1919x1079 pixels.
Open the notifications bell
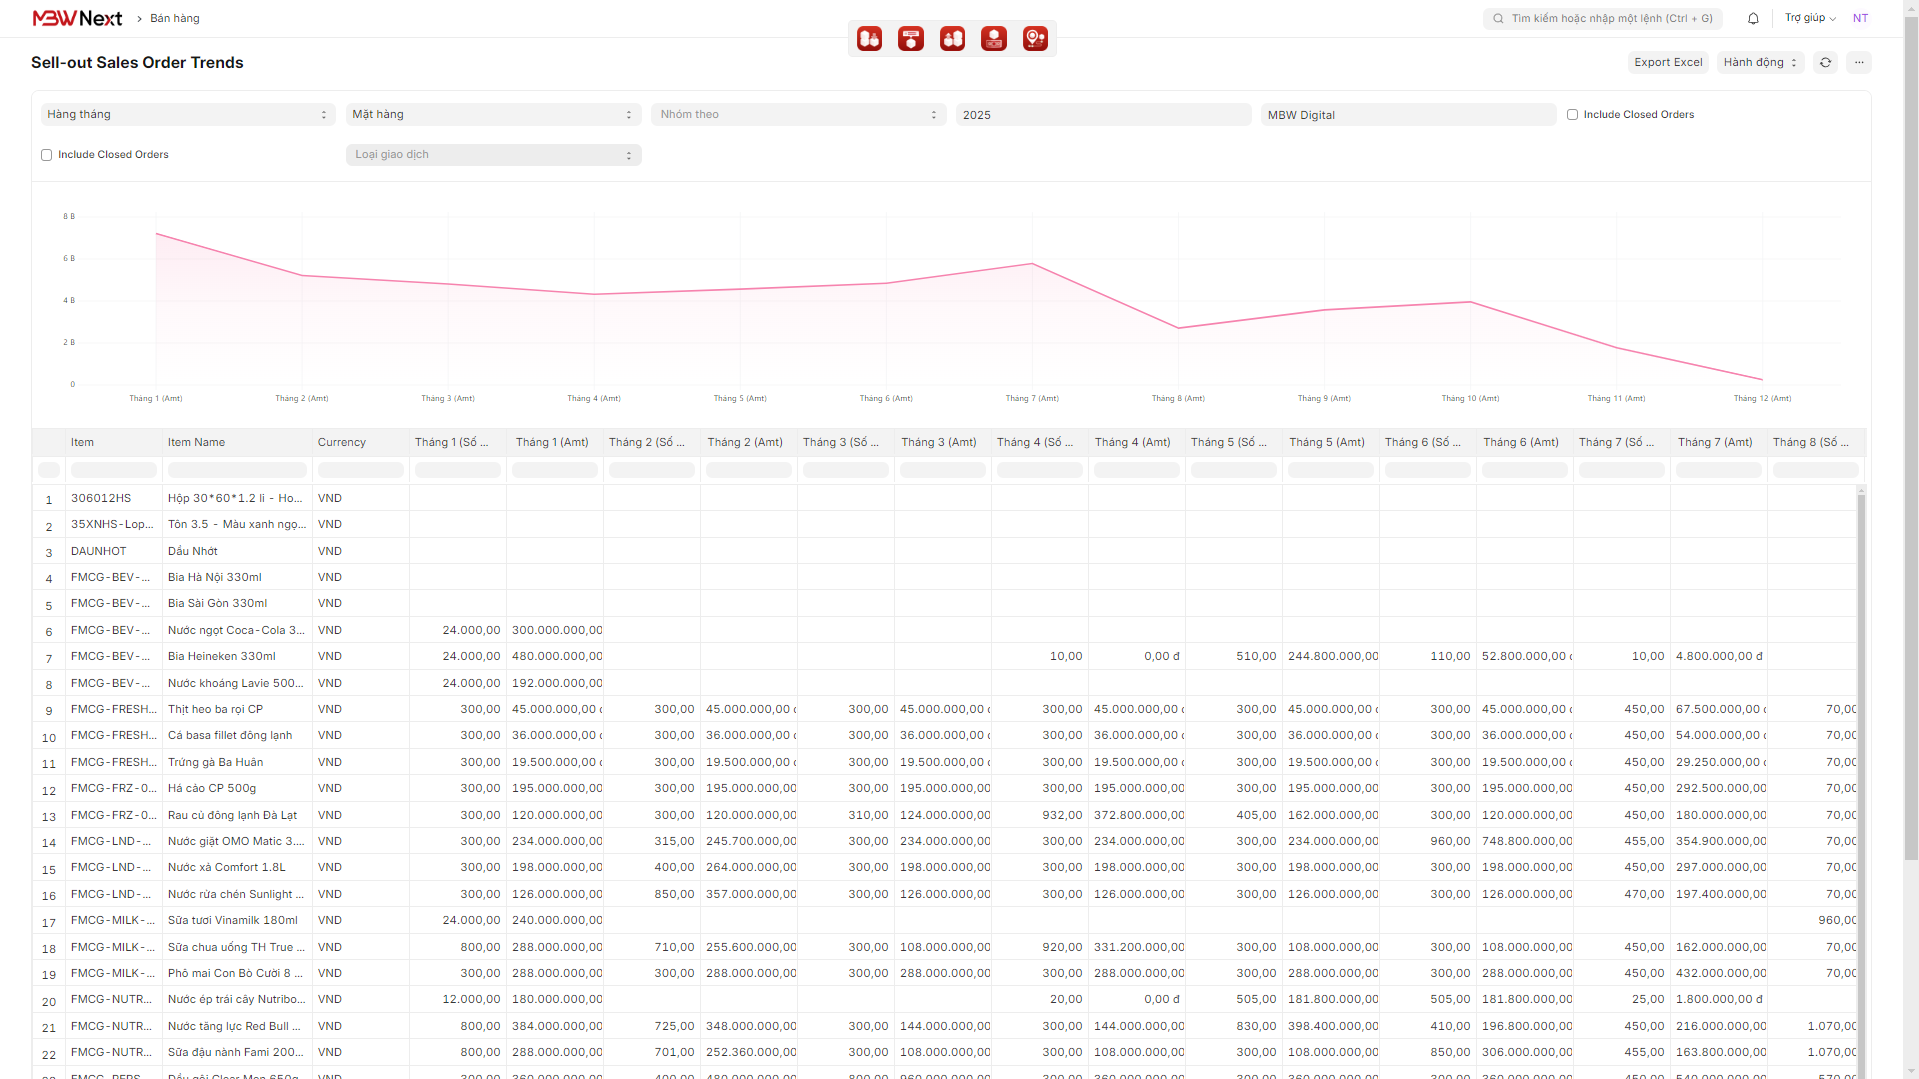1753,18
